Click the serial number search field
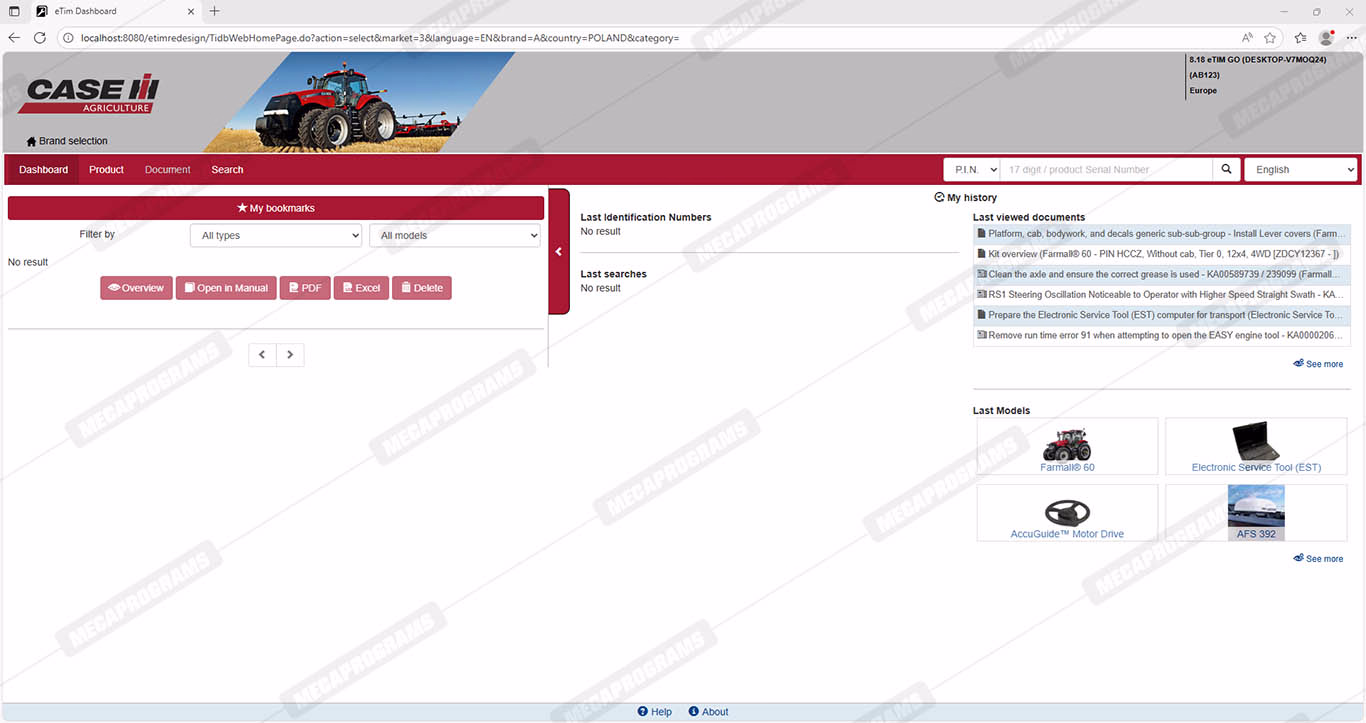This screenshot has width=1366, height=723. (1106, 170)
